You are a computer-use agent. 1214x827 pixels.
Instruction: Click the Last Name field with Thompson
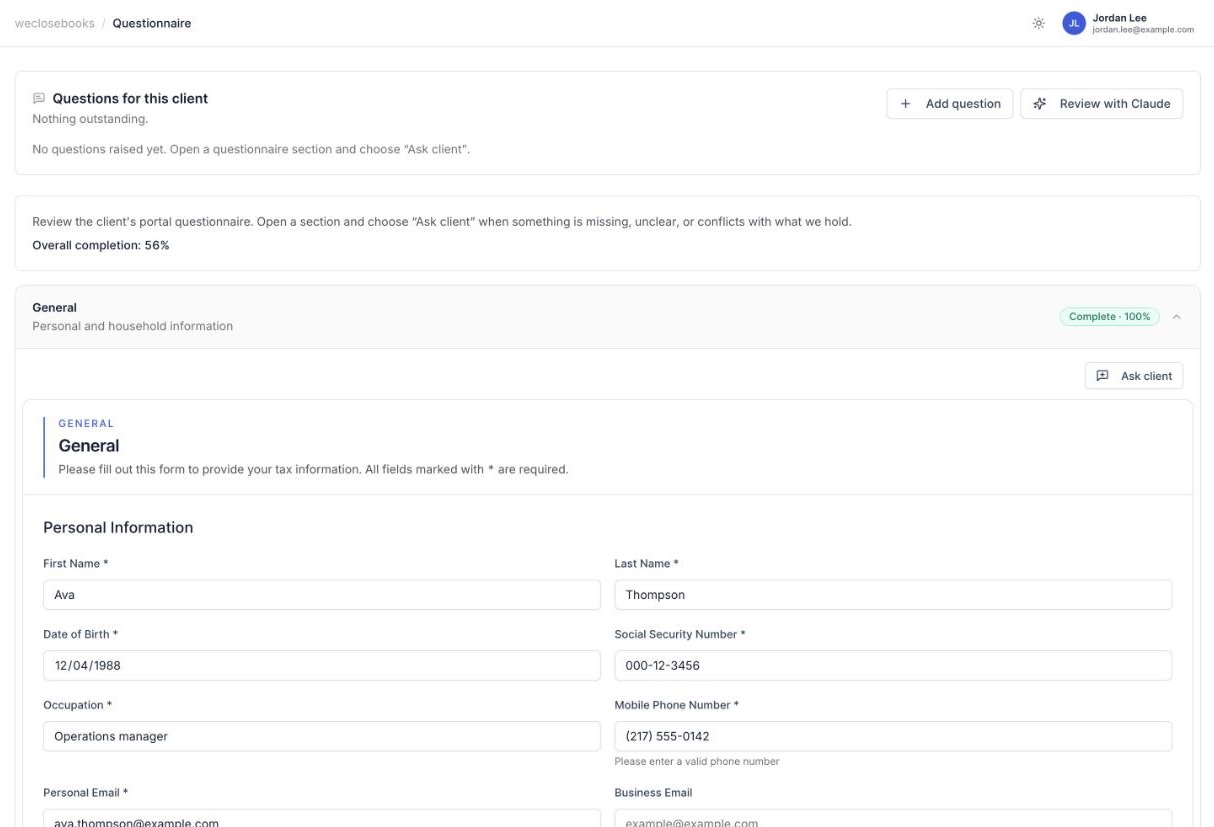coord(893,594)
